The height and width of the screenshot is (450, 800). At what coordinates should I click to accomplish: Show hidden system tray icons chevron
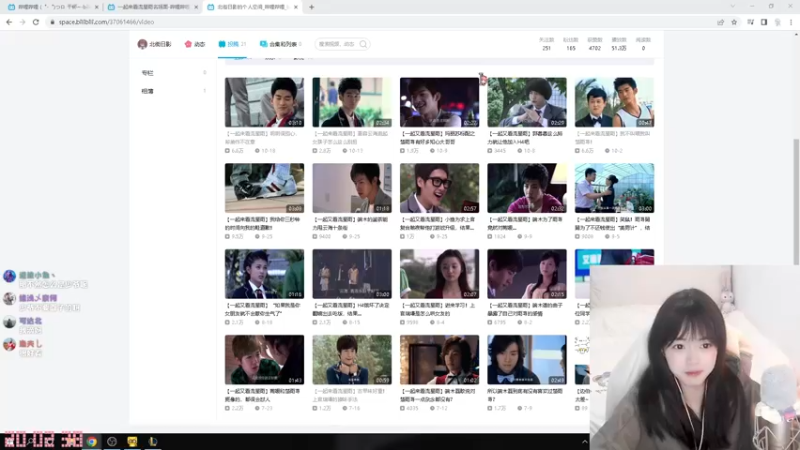(585, 442)
